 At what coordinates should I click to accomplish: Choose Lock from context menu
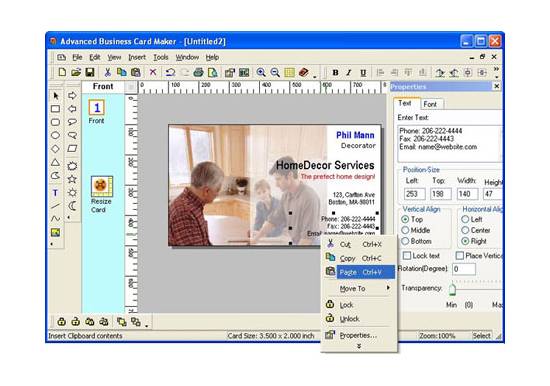(x=358, y=305)
